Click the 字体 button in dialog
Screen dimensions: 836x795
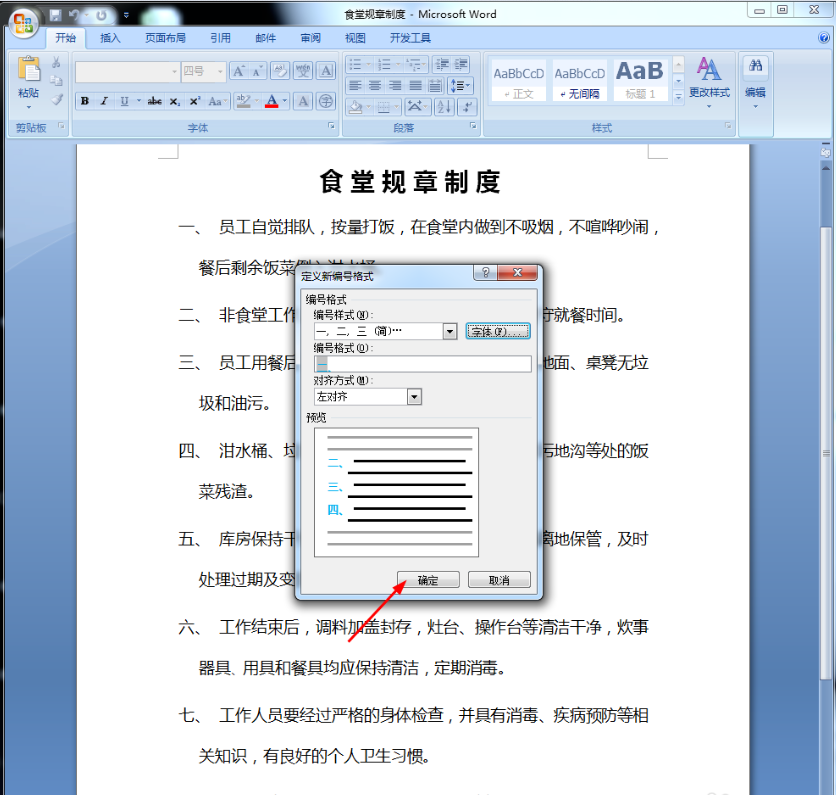498,331
